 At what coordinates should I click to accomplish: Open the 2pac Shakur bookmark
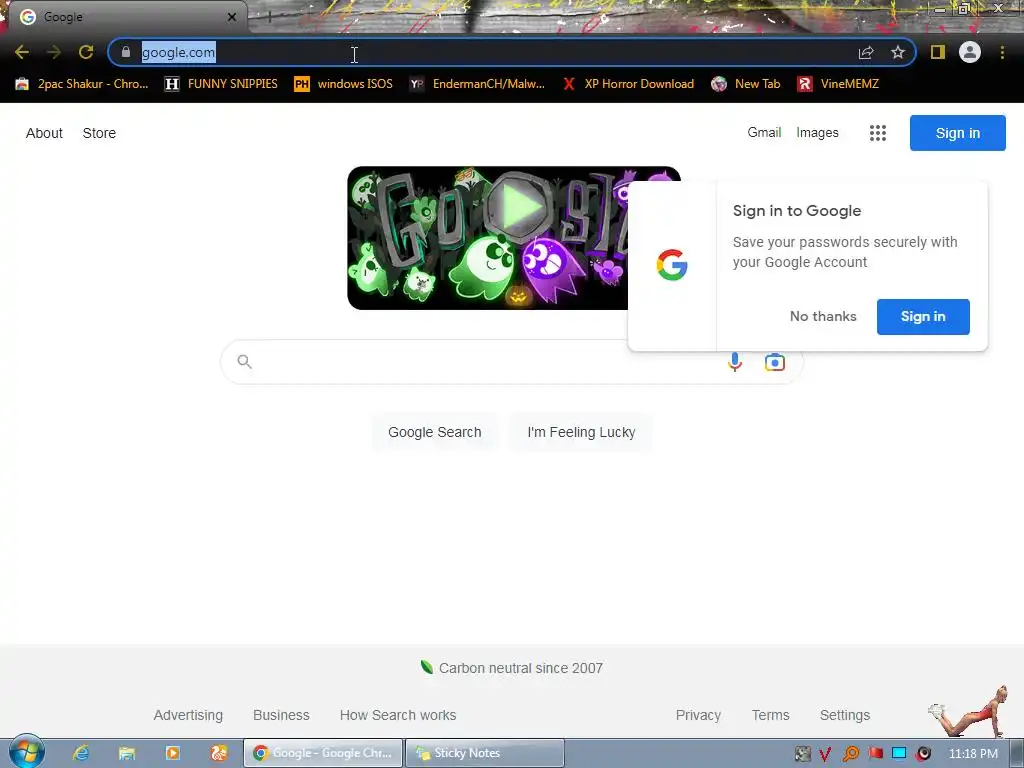(82, 84)
